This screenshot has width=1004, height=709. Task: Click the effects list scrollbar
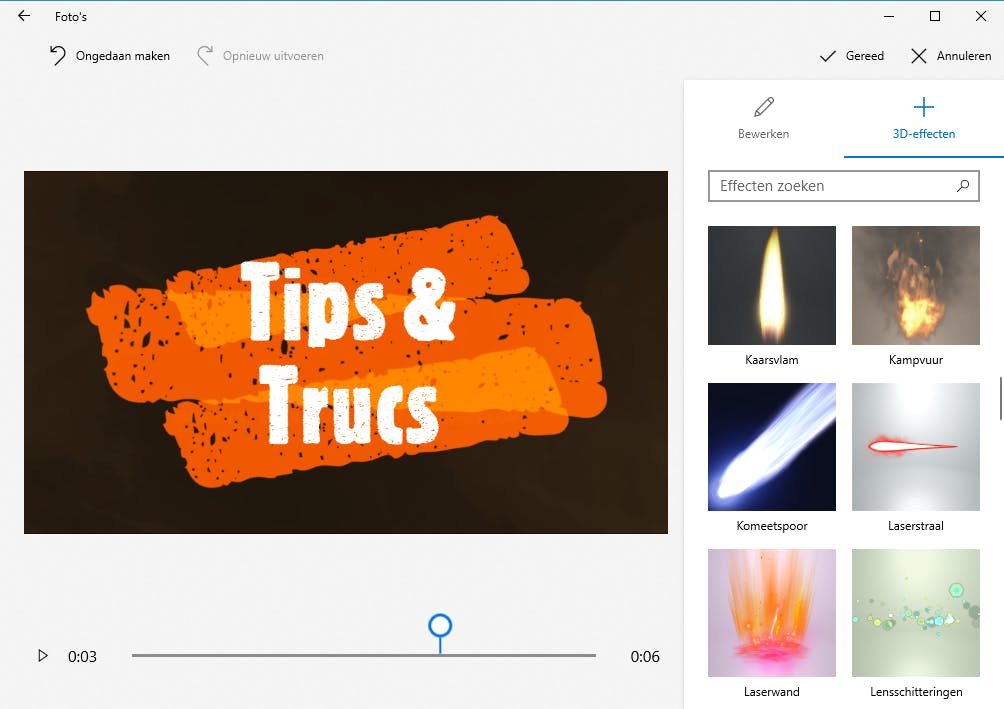[1001, 398]
